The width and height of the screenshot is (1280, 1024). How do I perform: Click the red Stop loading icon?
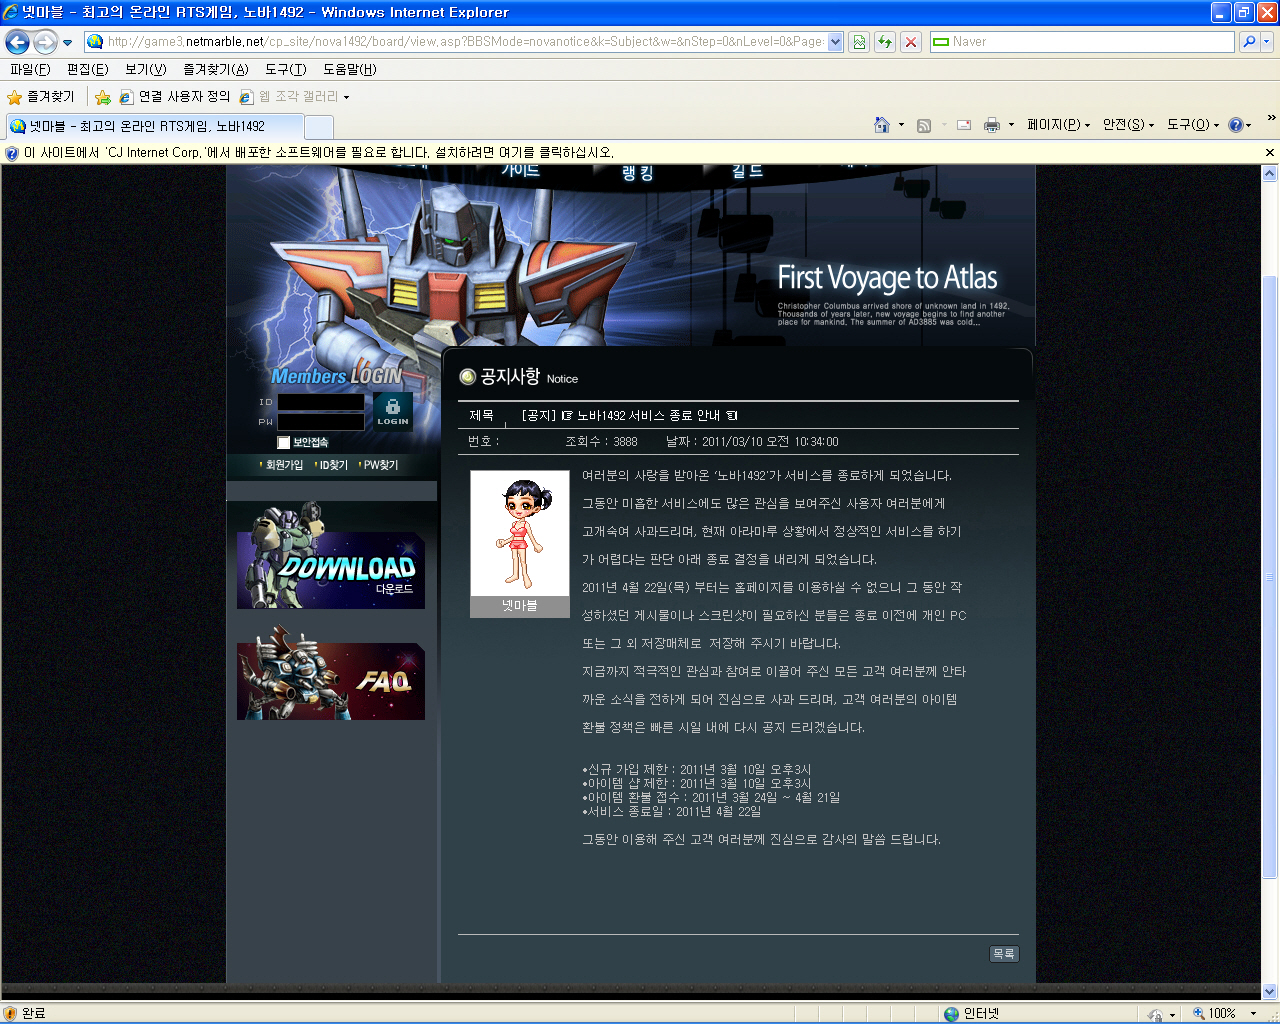point(911,42)
